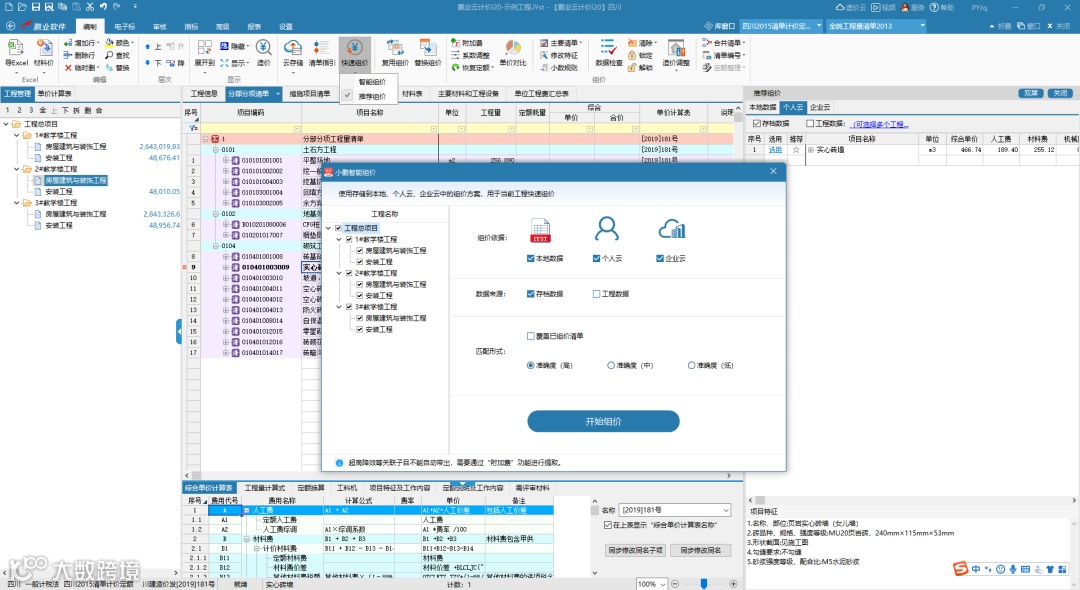Click the 替换组价 replace pricing icon
The height and width of the screenshot is (590, 1080).
click(x=428, y=47)
